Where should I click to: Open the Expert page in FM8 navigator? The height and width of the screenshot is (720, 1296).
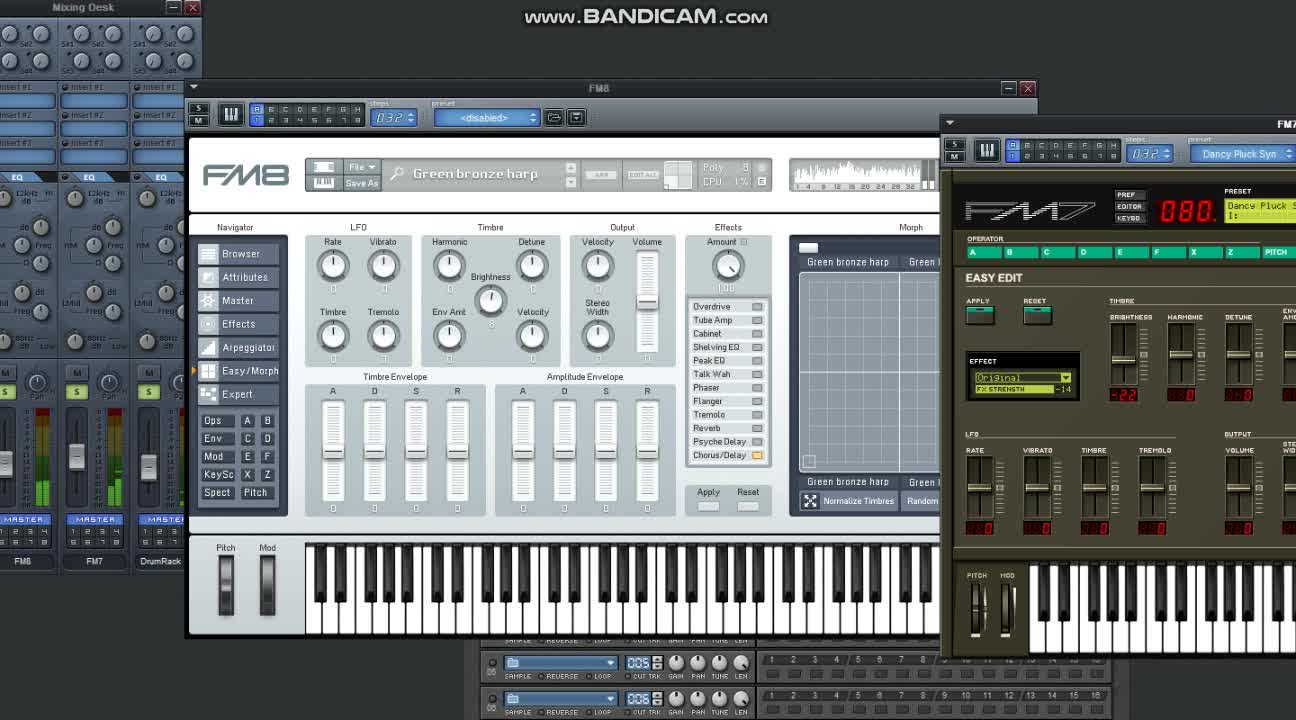(238, 394)
